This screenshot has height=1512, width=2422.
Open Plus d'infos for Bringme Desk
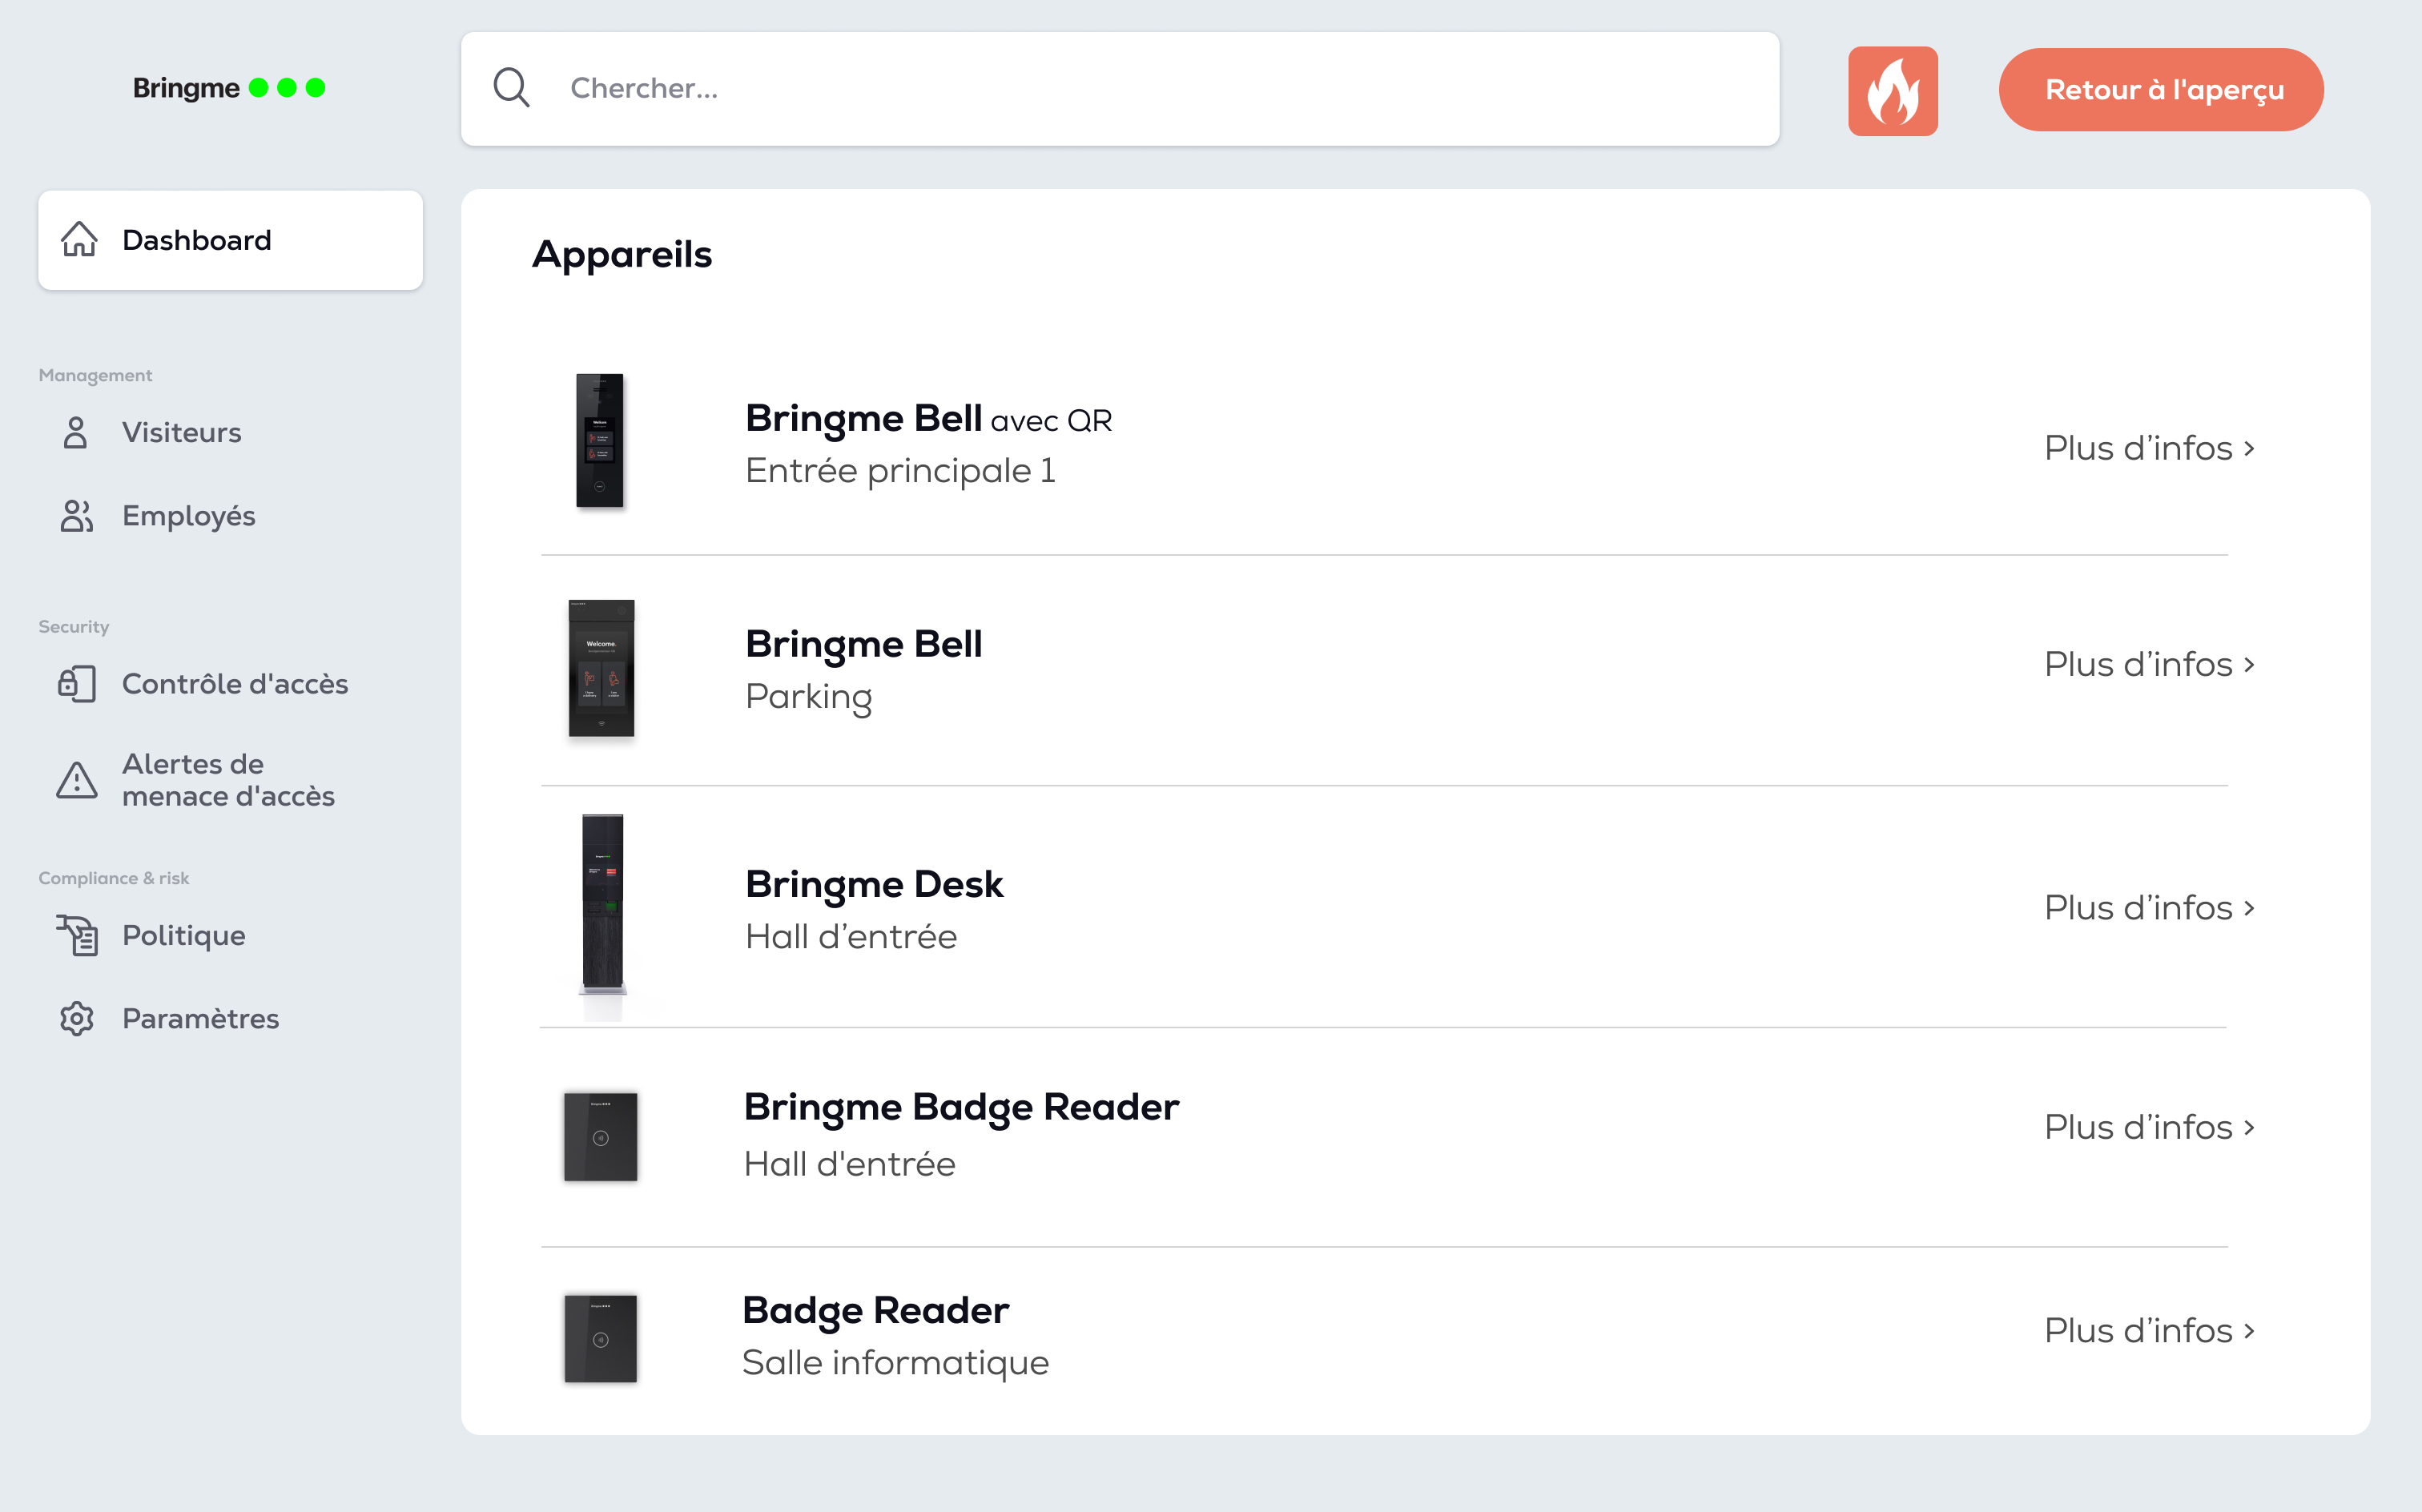2149,908
